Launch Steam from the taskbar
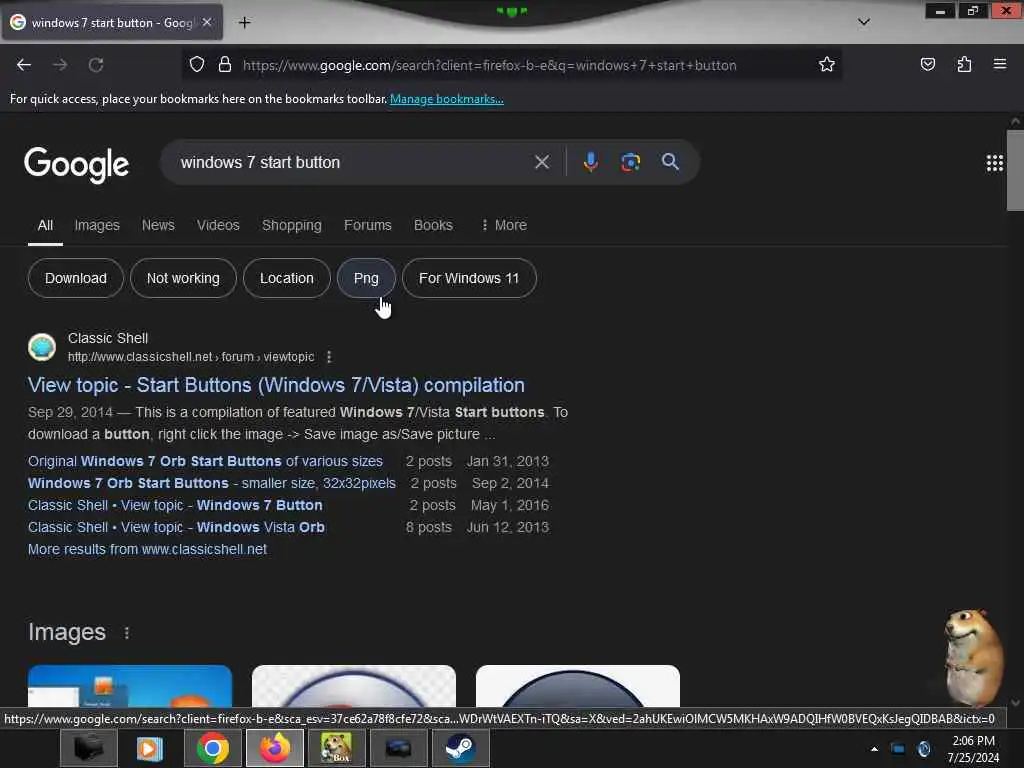Viewport: 1024px width, 768px height. [460, 748]
